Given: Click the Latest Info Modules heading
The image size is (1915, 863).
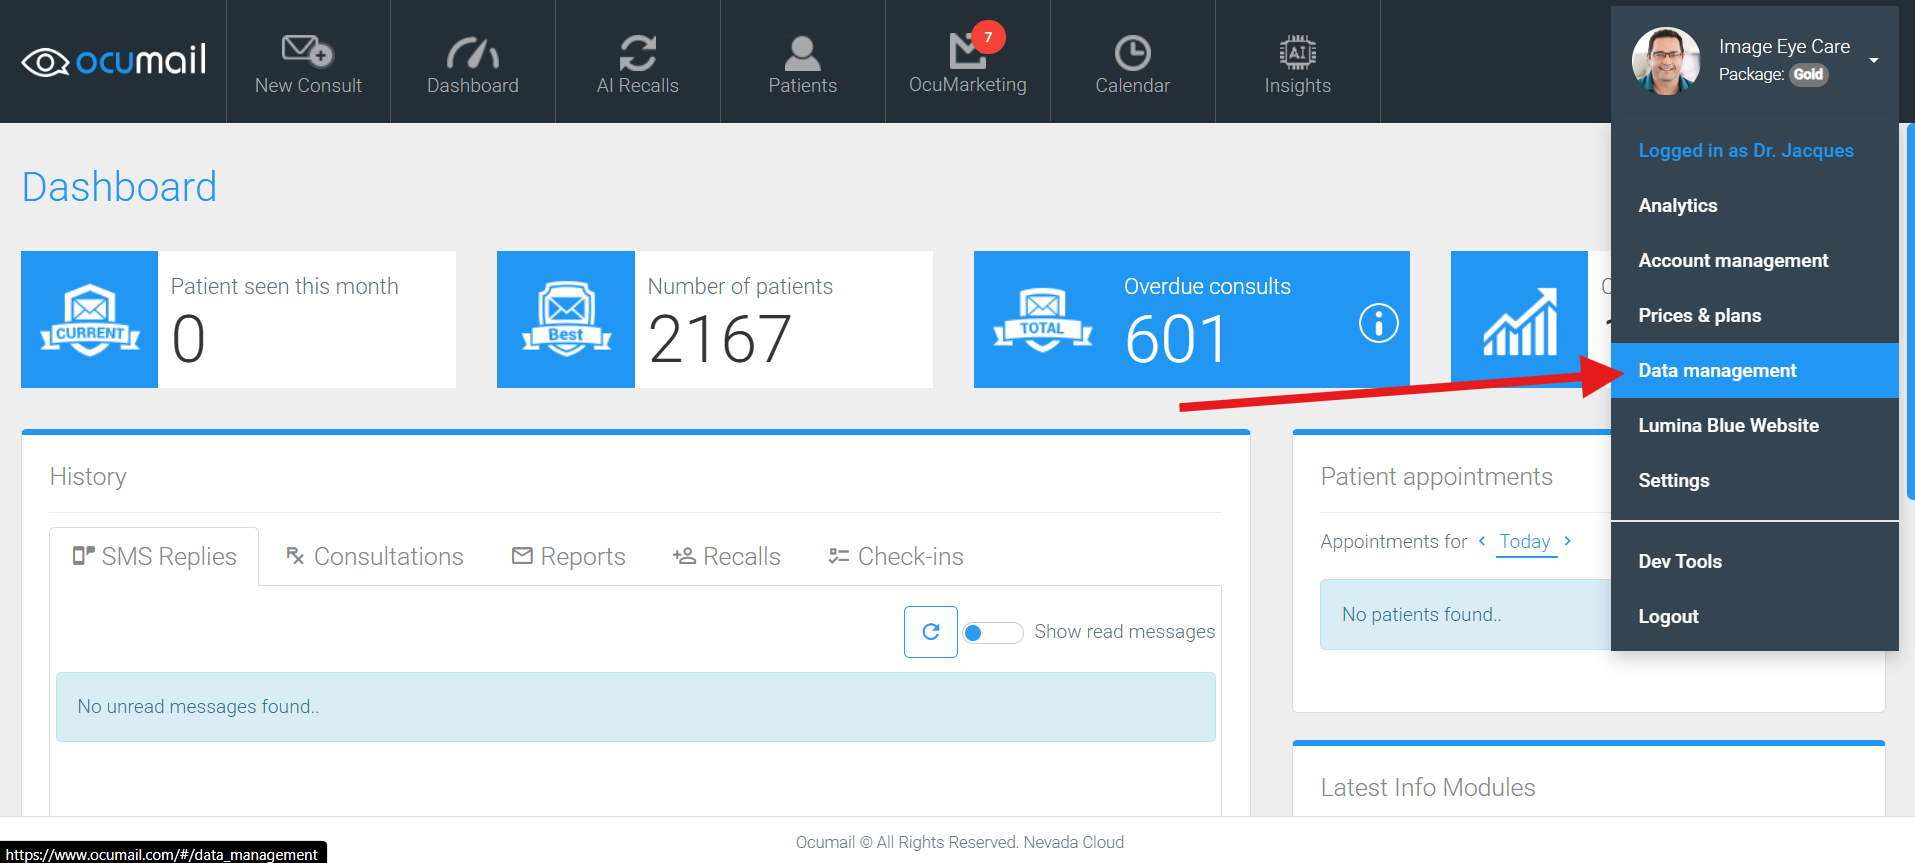Looking at the screenshot, I should click(1428, 788).
